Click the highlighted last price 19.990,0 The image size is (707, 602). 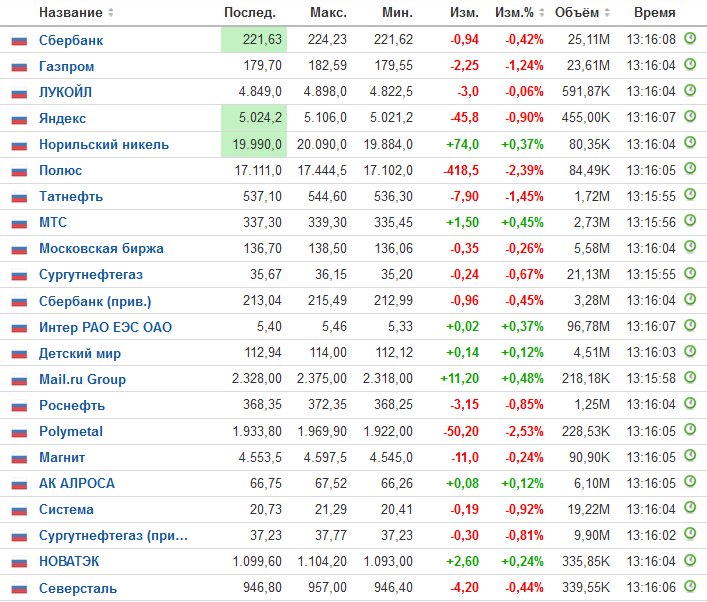coord(254,144)
